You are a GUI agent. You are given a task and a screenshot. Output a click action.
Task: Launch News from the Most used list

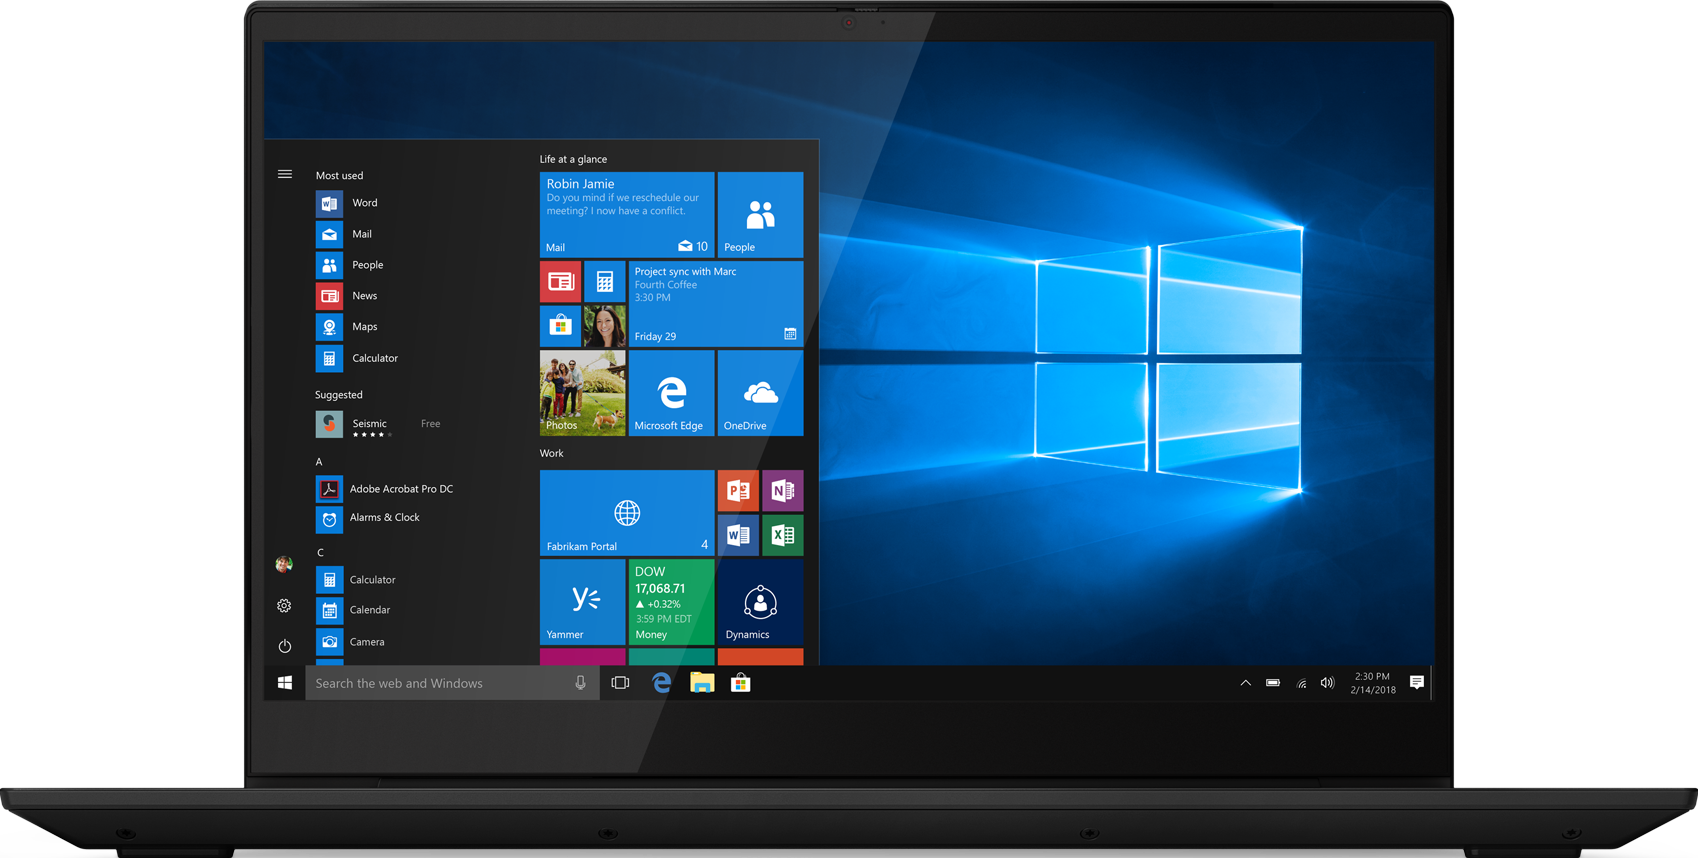pyautogui.click(x=348, y=296)
